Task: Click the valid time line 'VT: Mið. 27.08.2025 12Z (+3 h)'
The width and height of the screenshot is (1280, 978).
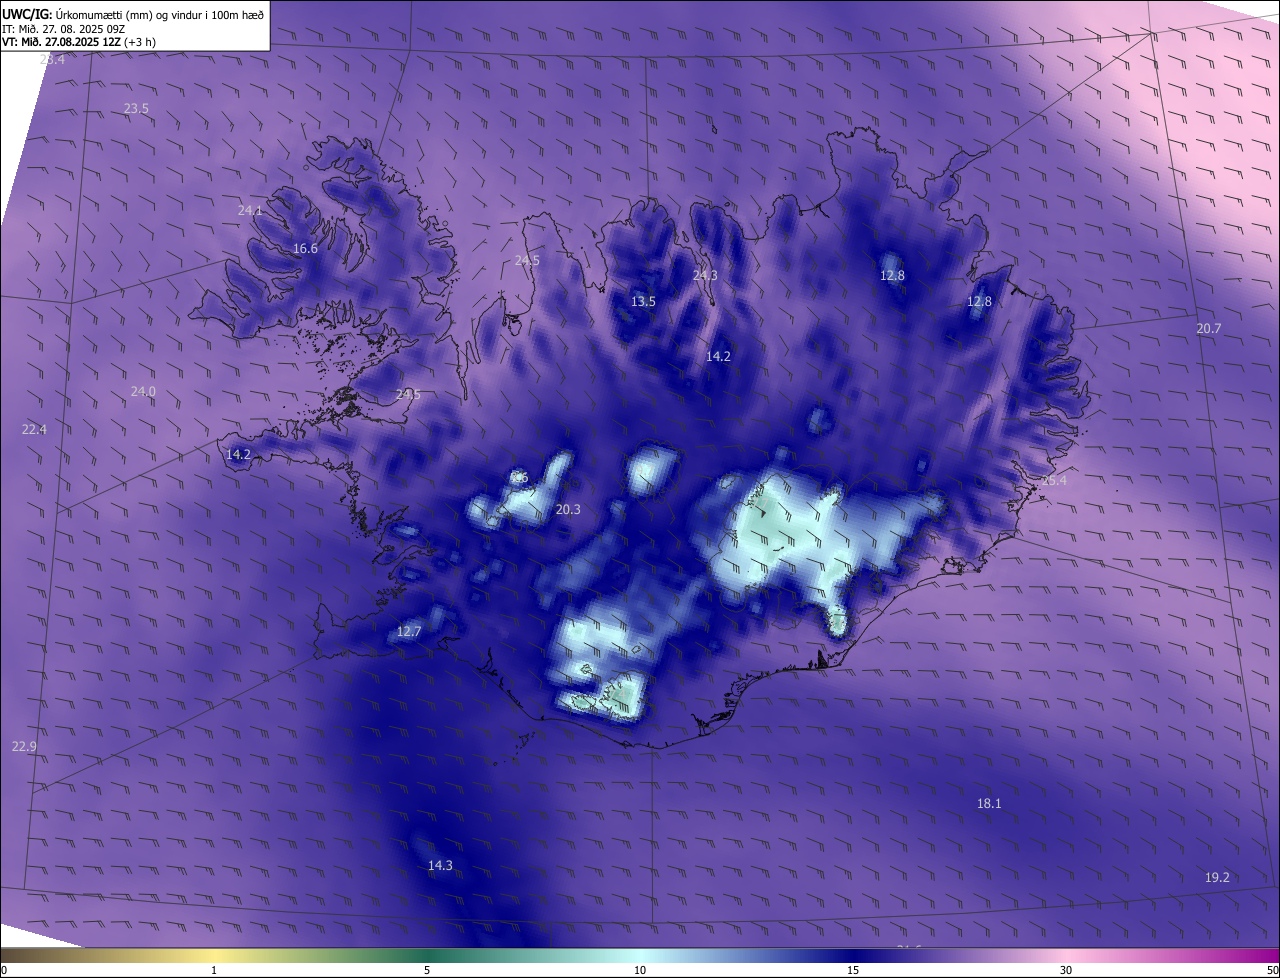Action: [x=79, y=42]
